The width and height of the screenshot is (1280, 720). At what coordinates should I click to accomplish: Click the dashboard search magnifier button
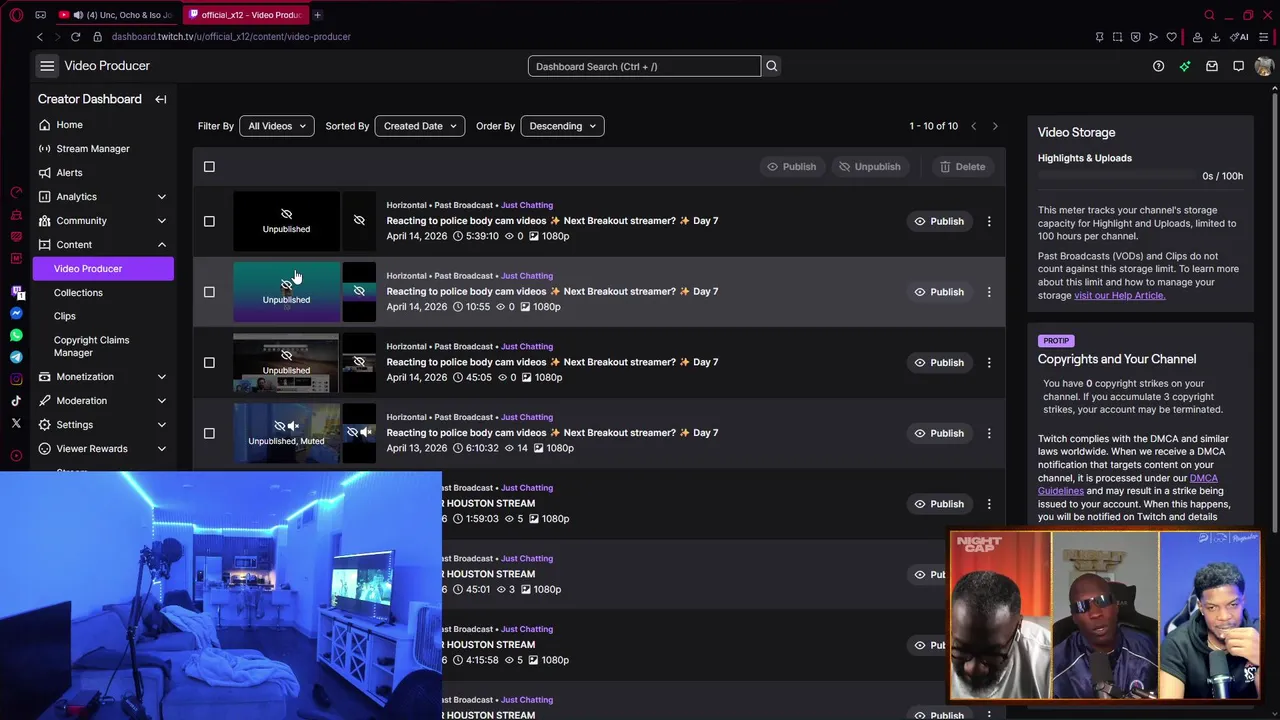(771, 66)
